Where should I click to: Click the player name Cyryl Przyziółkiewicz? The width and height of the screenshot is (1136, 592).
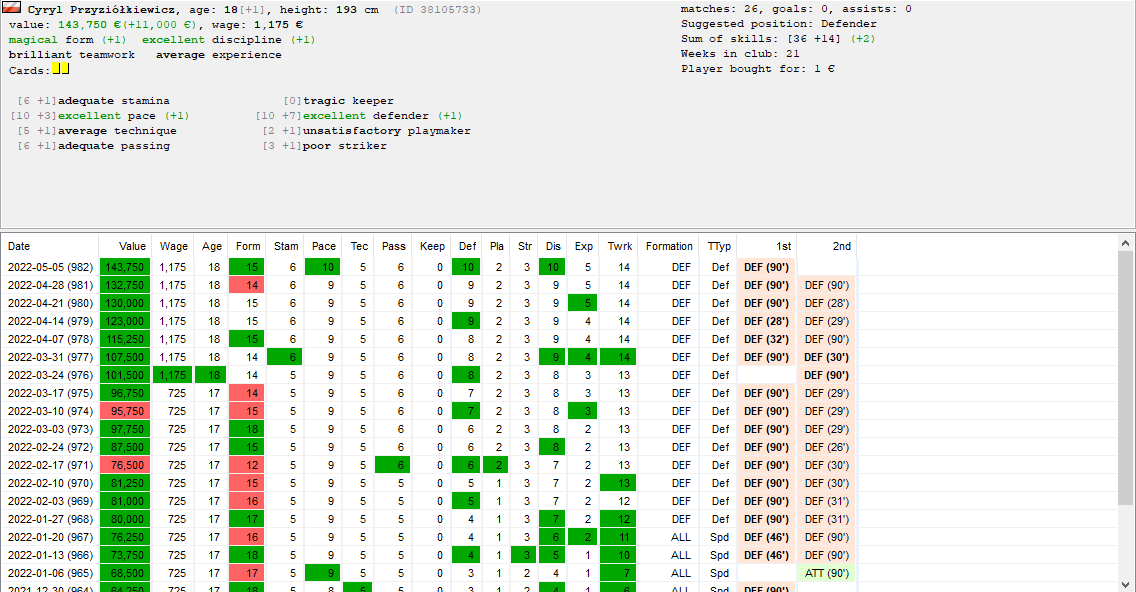pyautogui.click(x=104, y=9)
